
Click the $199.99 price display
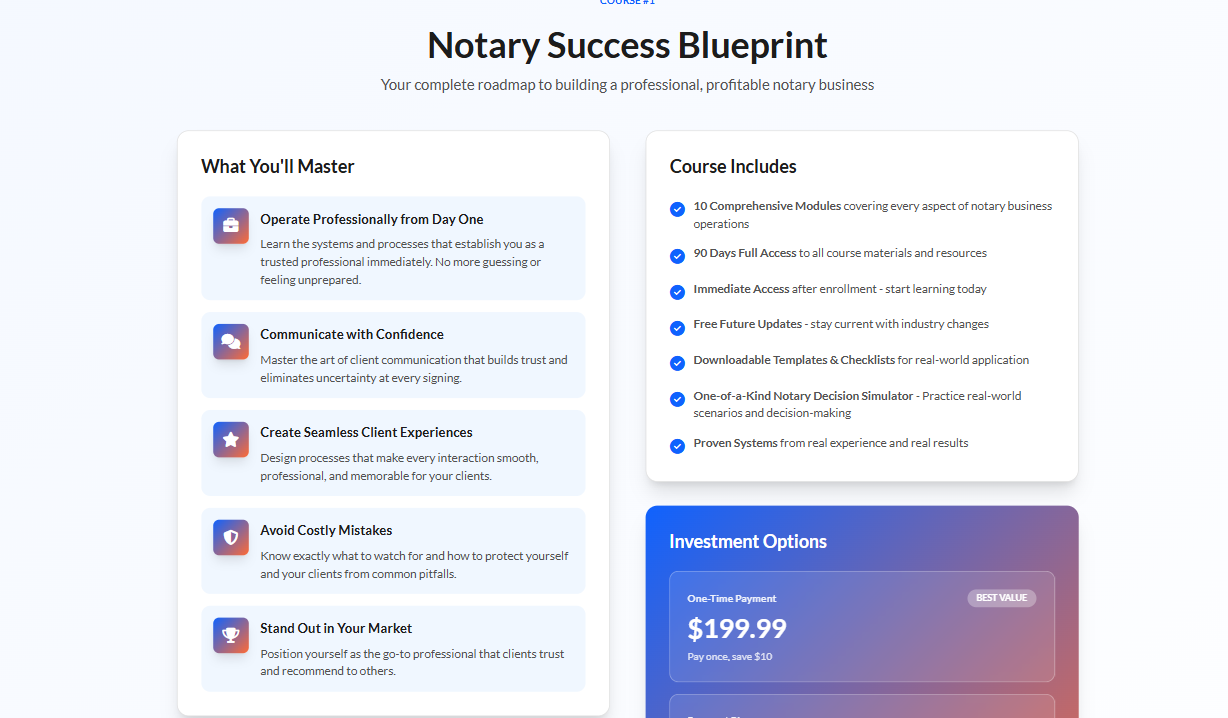coord(737,629)
